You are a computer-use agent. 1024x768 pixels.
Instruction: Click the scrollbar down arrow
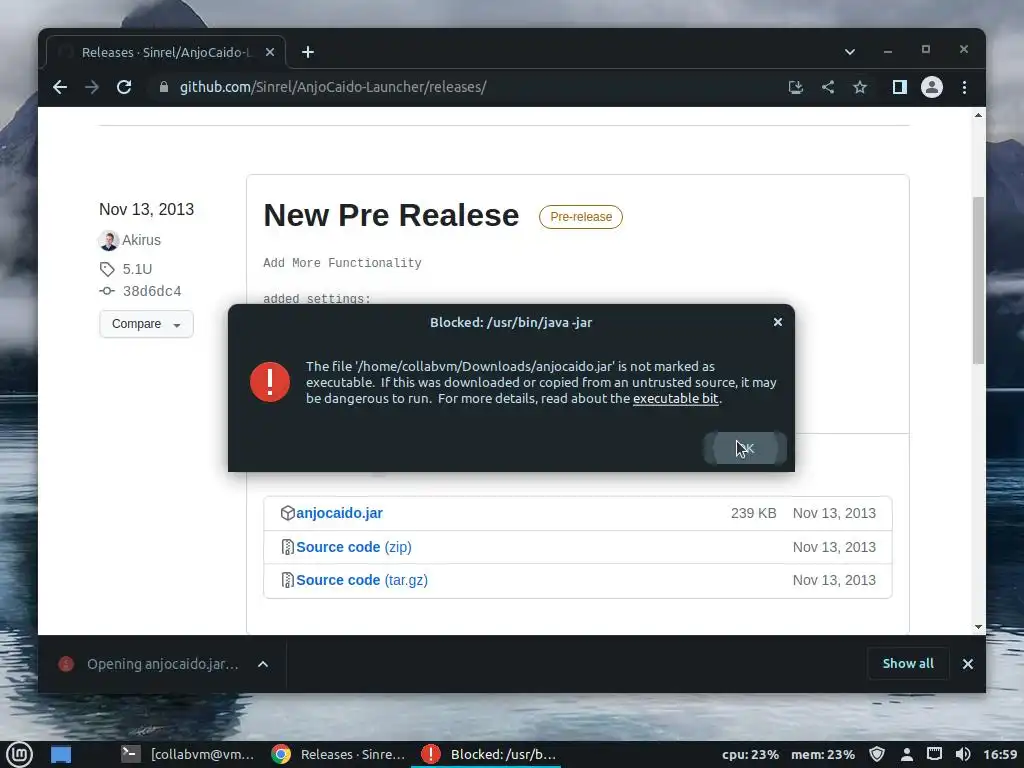(x=978, y=627)
